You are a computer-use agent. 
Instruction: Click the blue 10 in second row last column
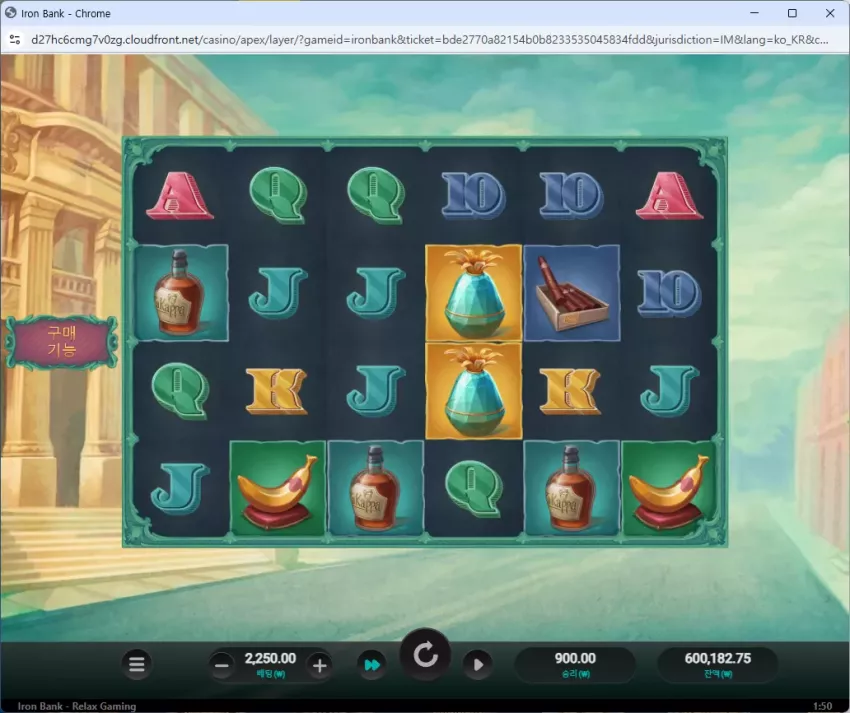pyautogui.click(x=669, y=293)
